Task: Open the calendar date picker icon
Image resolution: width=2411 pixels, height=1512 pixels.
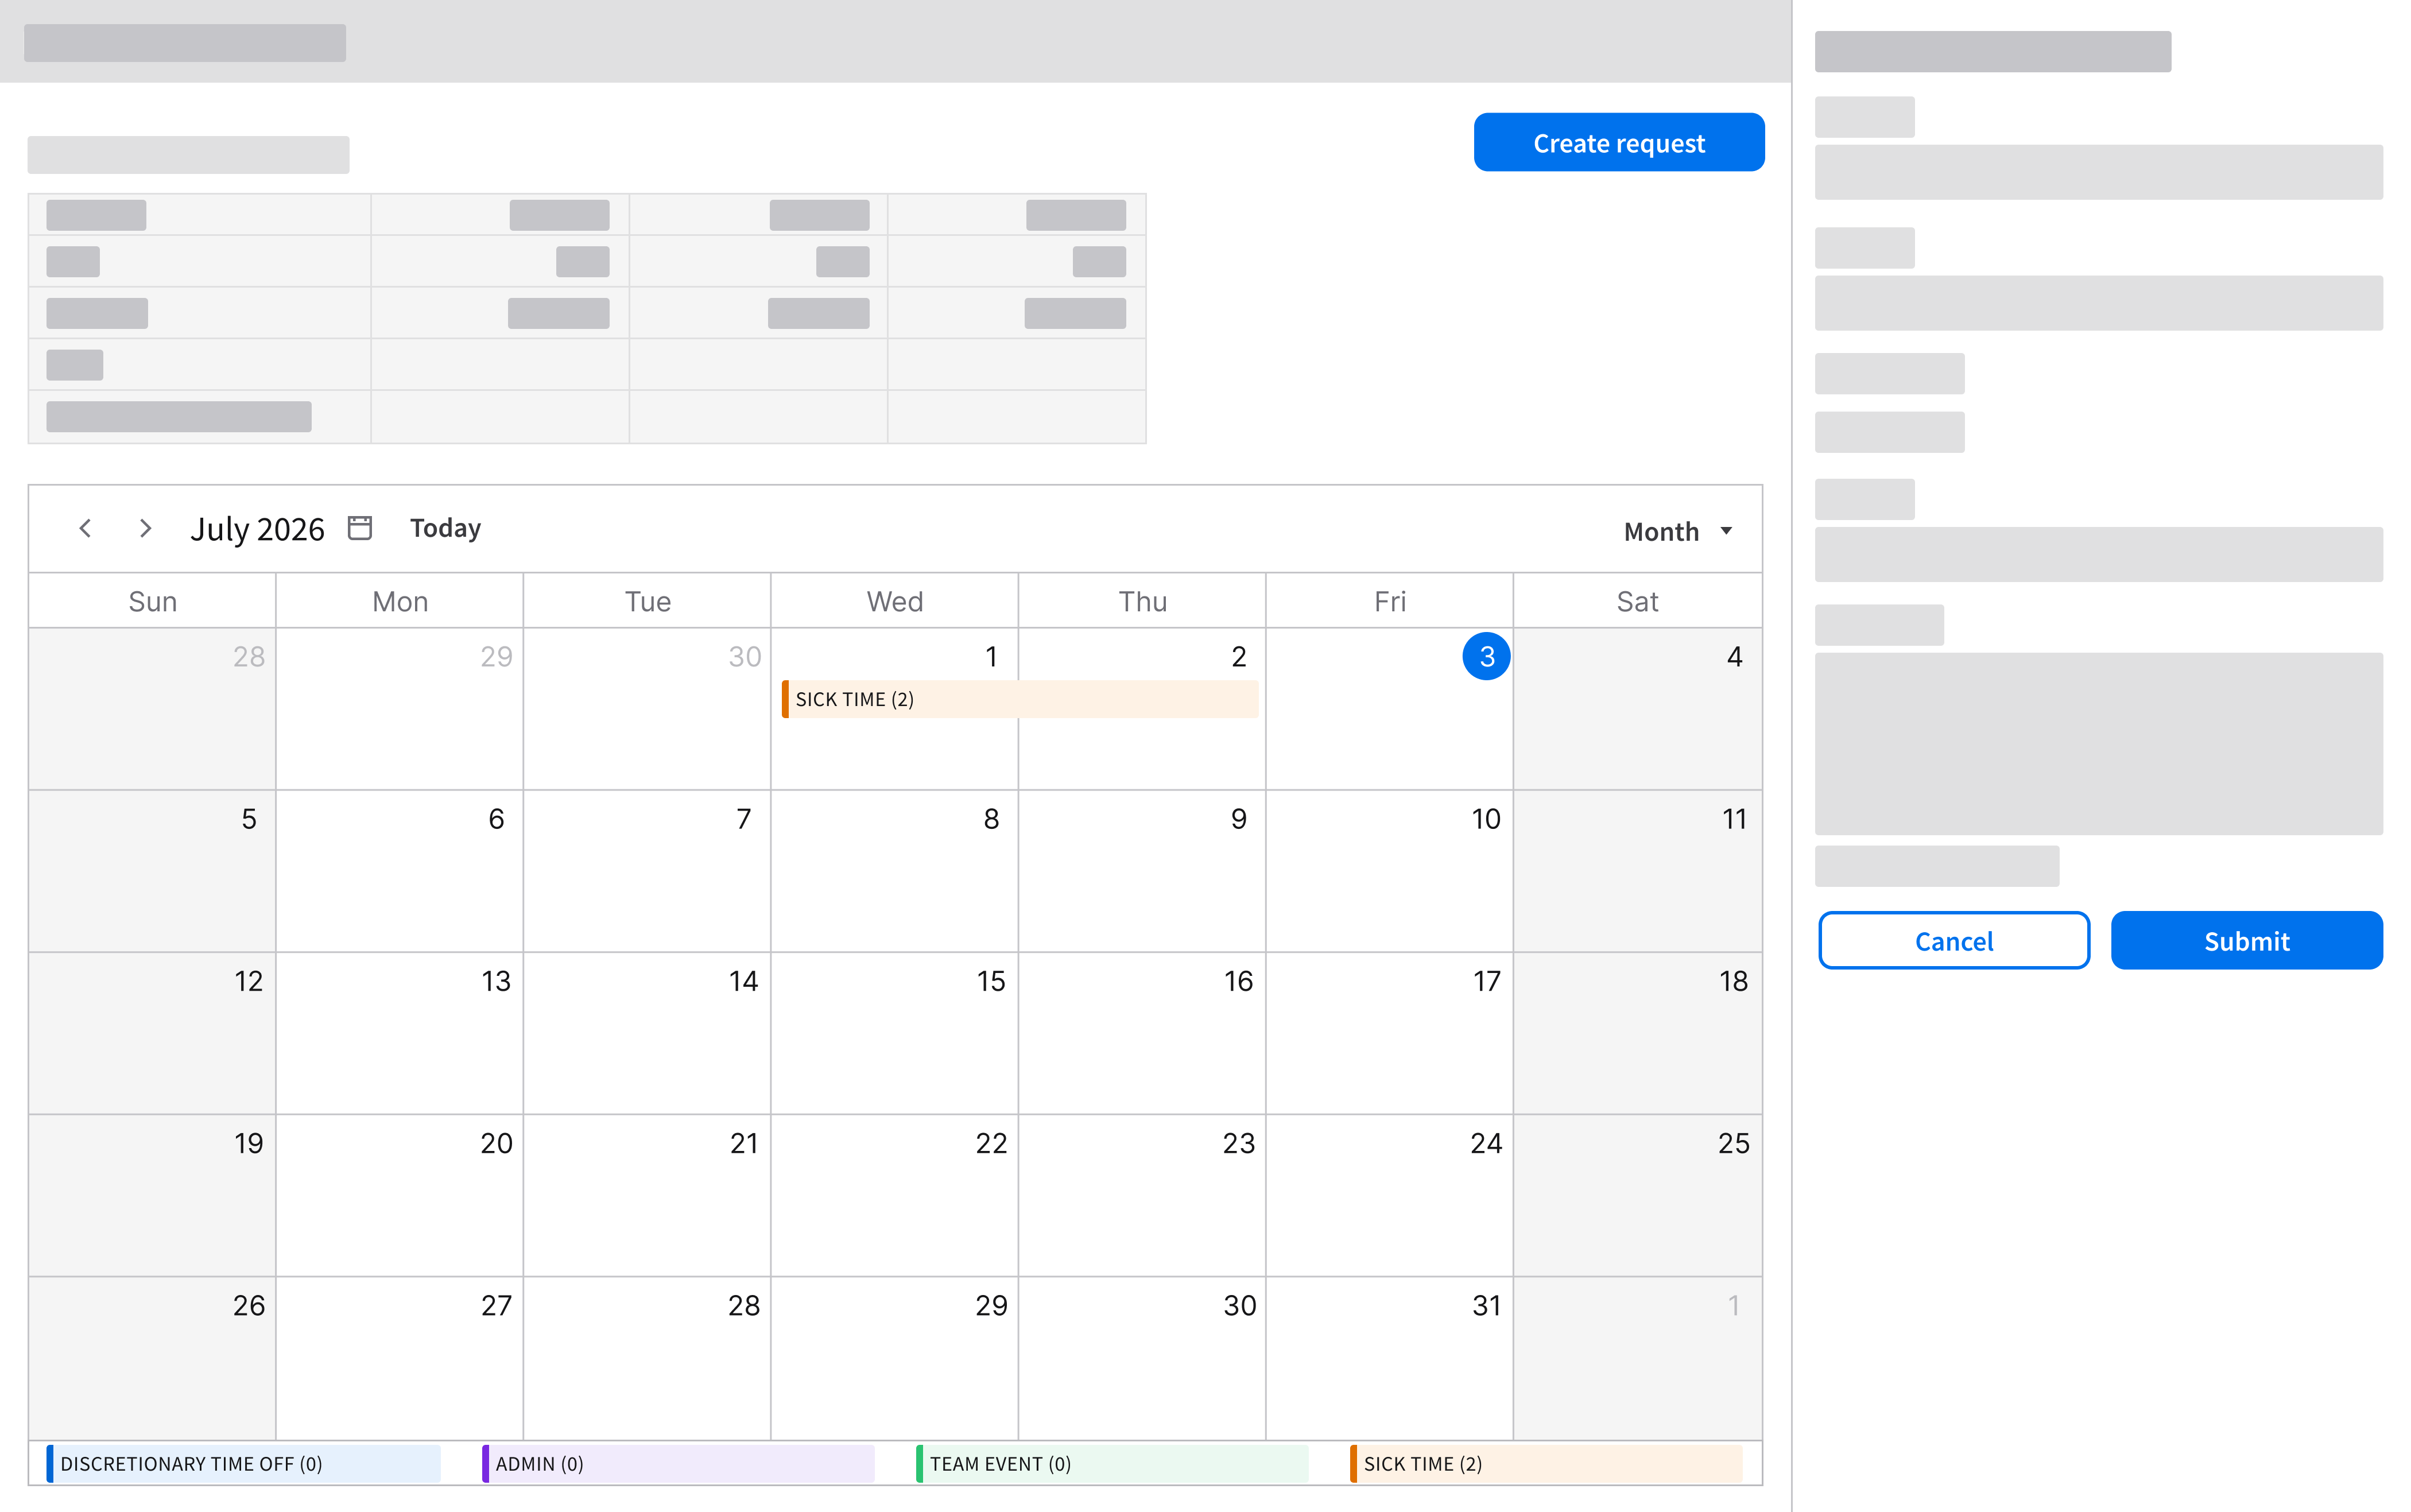Action: point(360,528)
